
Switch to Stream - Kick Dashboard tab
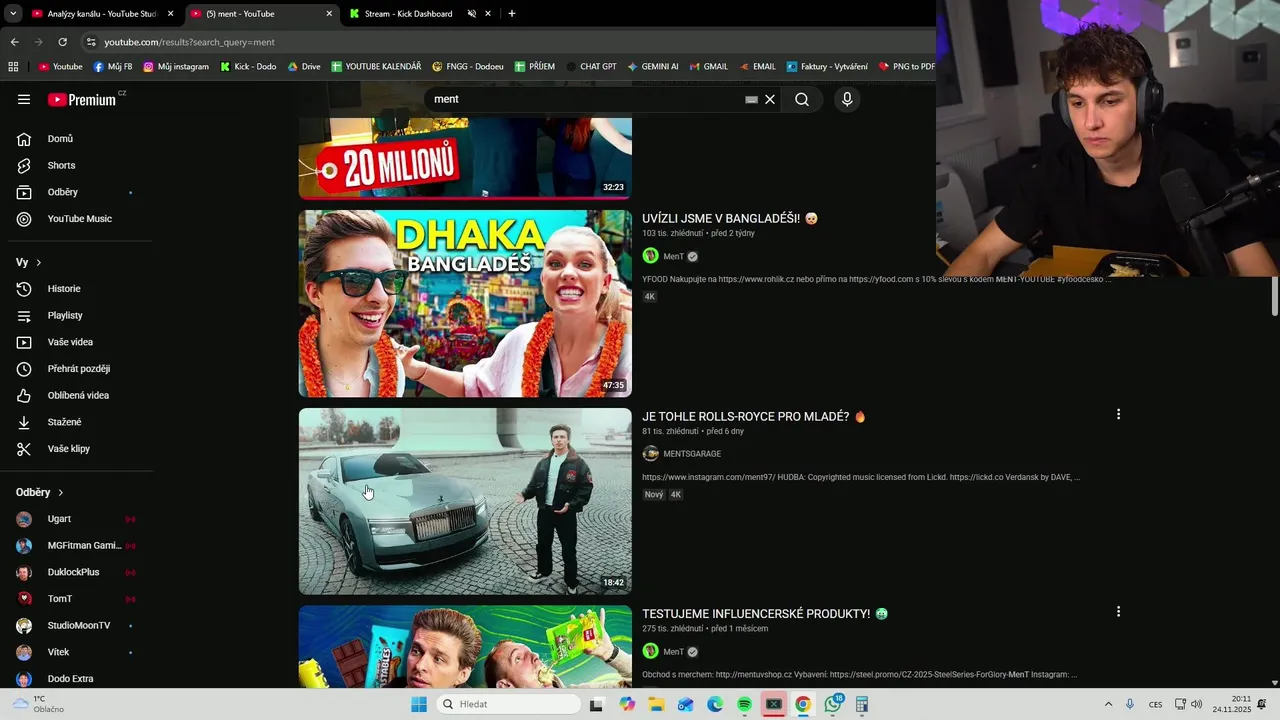408,14
